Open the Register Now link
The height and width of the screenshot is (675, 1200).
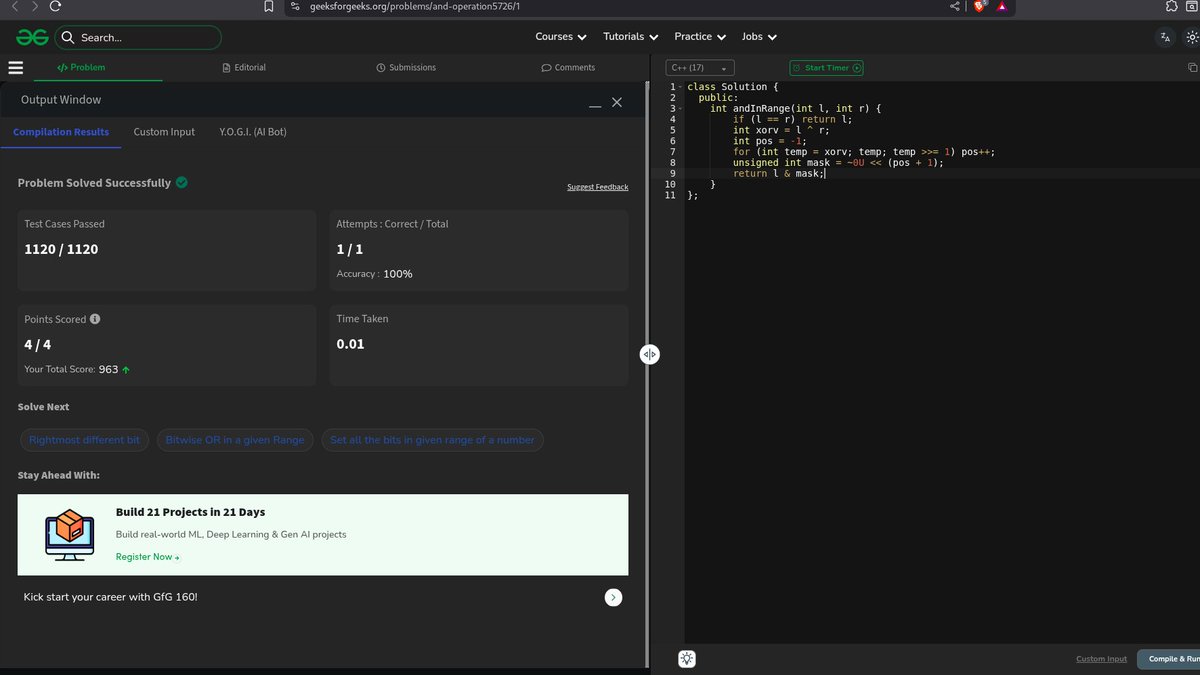(147, 556)
